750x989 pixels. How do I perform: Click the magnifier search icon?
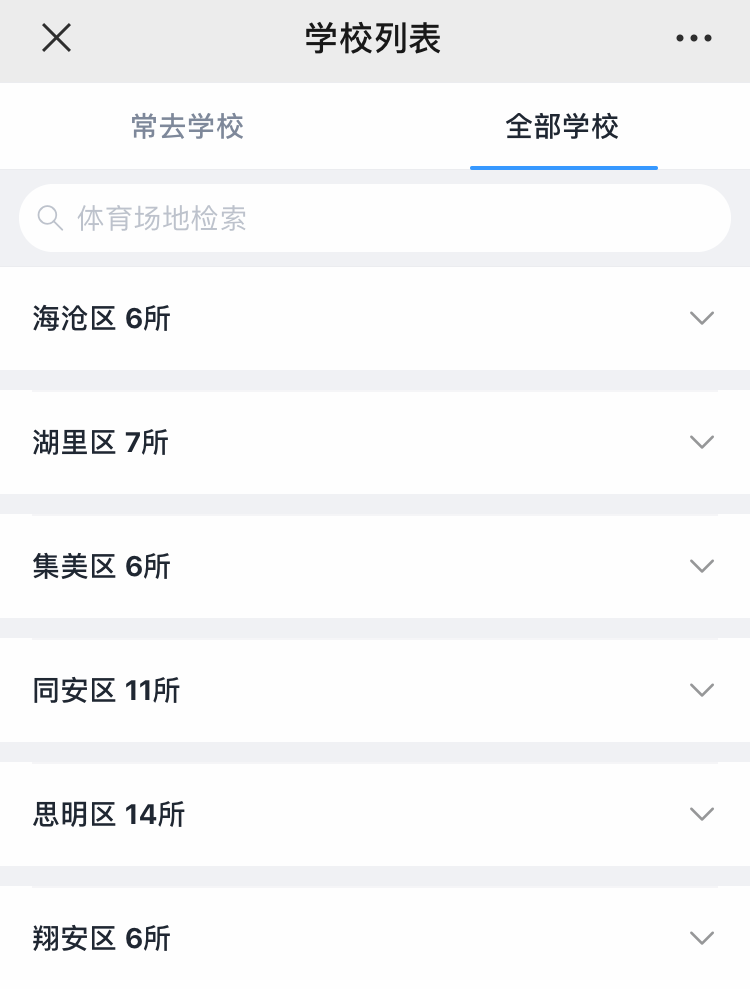pyautogui.click(x=50, y=218)
